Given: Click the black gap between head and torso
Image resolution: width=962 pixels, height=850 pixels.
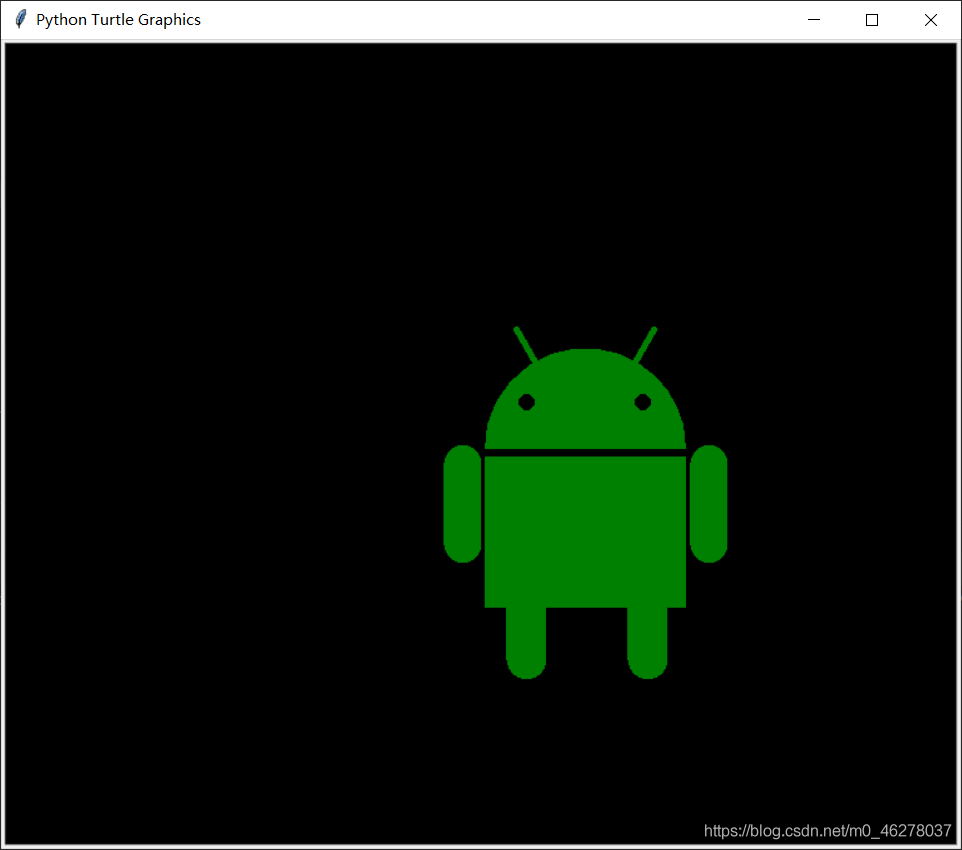Looking at the screenshot, I should point(585,452).
